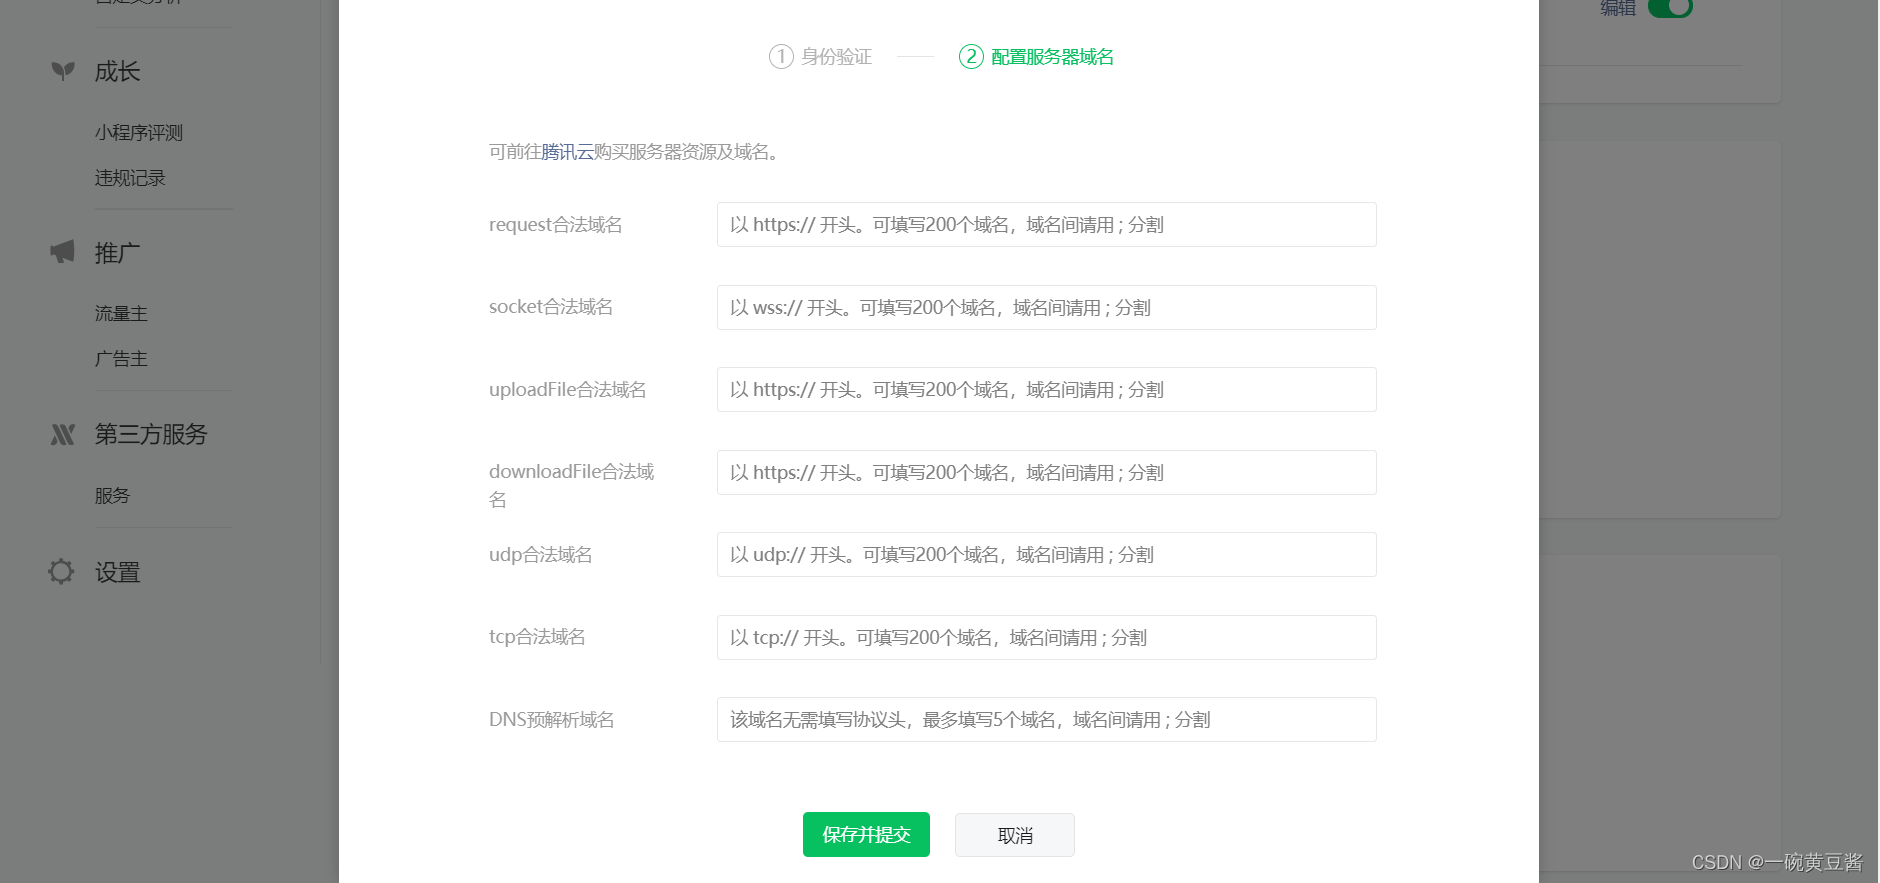Click step 2 circle icon for 配置服务器域名

(971, 57)
